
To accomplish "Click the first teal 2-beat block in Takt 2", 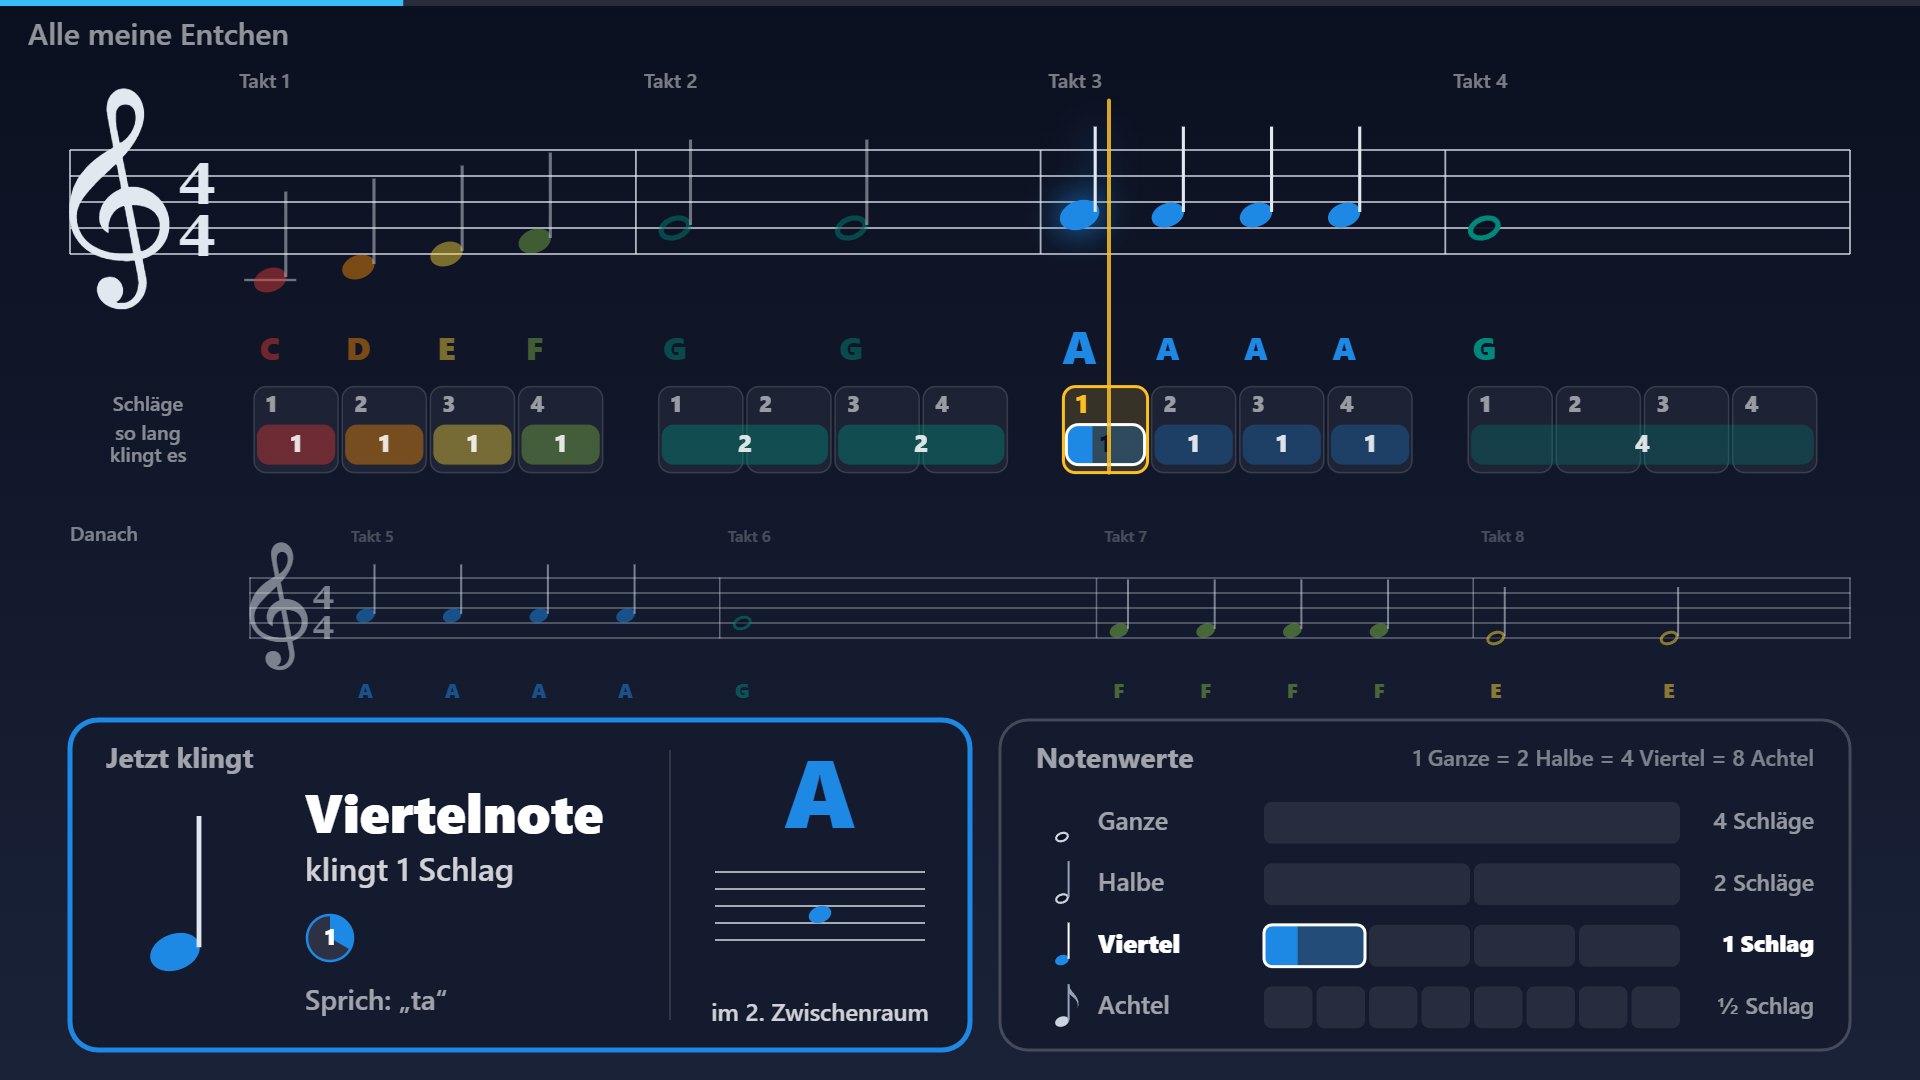I will pyautogui.click(x=745, y=444).
